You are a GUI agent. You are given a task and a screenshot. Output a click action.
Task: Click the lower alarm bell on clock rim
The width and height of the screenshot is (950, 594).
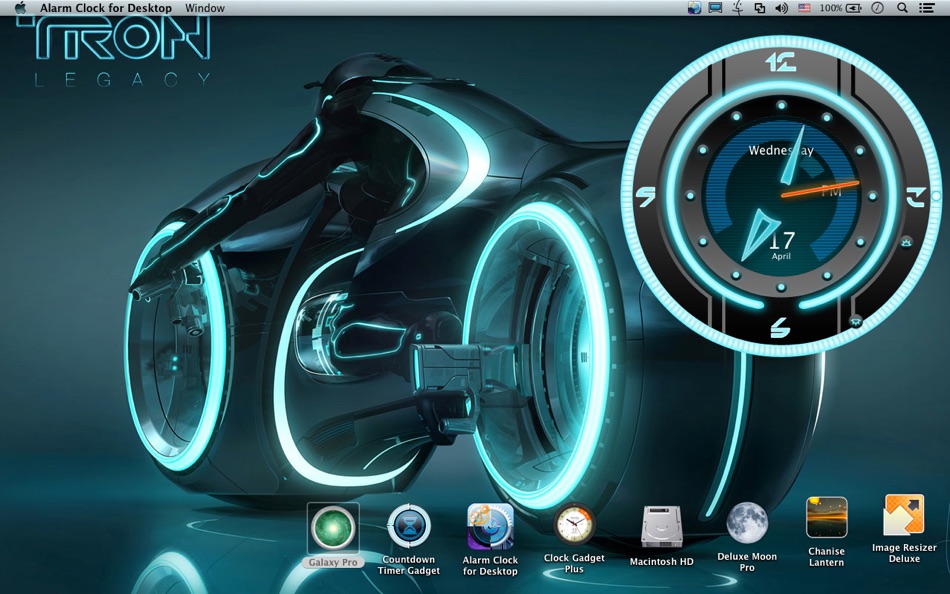click(856, 321)
